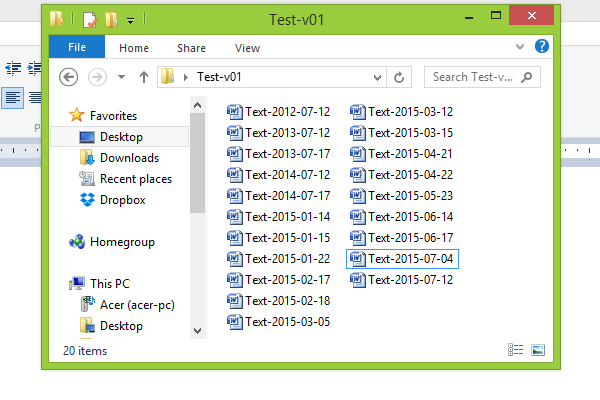Open address bar history dropdown
This screenshot has height=400, width=600.
point(377,77)
